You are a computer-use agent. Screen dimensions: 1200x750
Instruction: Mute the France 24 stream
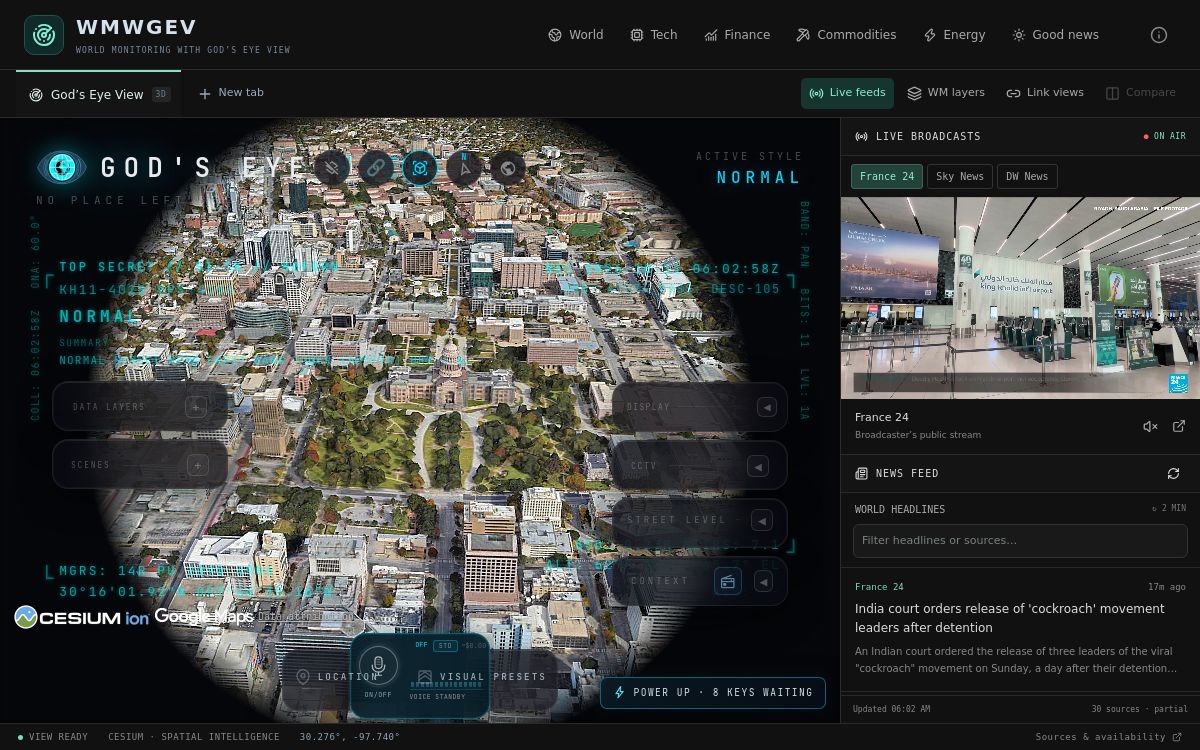pos(1150,426)
